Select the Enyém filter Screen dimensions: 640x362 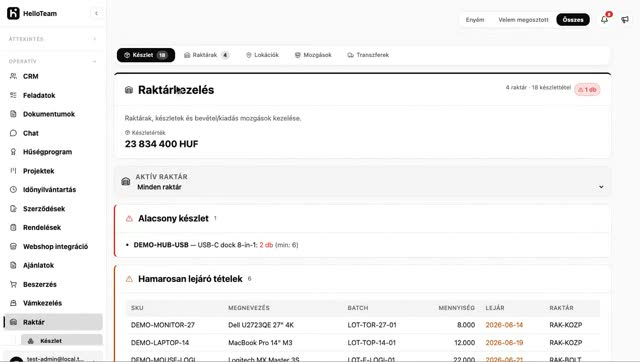point(475,20)
